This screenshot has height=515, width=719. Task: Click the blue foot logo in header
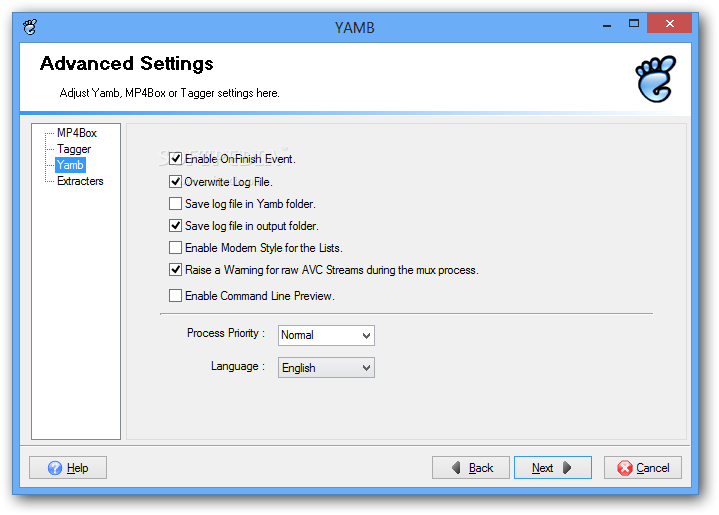(x=655, y=78)
